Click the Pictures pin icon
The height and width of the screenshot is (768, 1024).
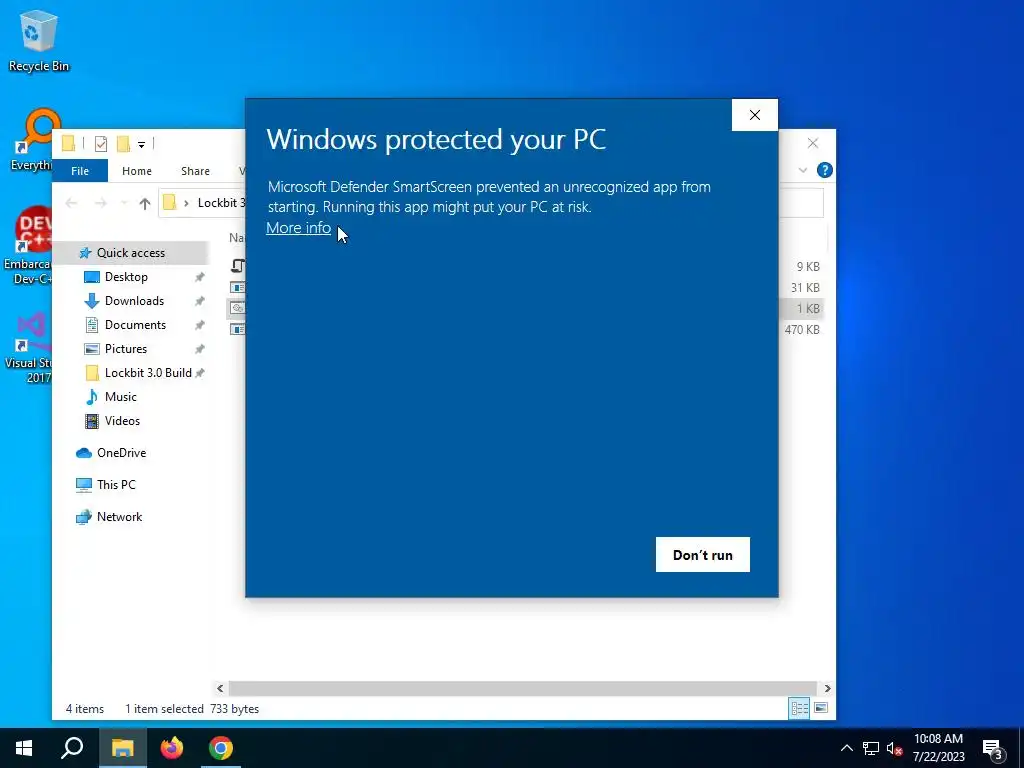coord(200,349)
